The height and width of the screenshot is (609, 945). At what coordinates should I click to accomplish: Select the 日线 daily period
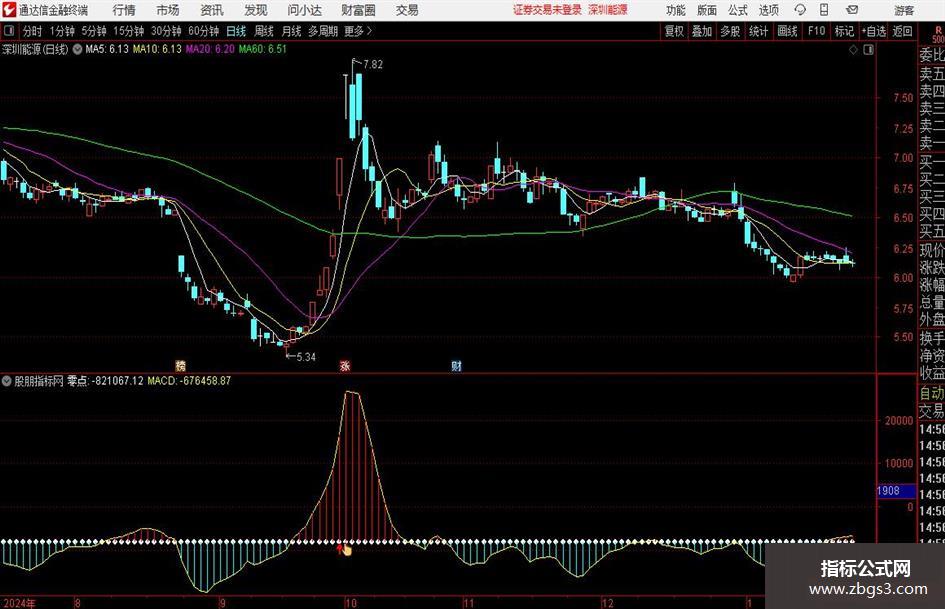click(x=236, y=31)
